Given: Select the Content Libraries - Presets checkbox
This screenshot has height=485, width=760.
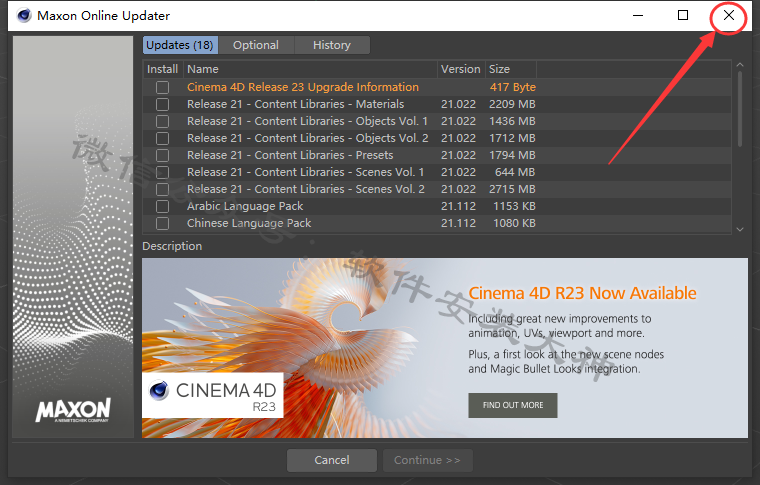Looking at the screenshot, I should [x=162, y=155].
